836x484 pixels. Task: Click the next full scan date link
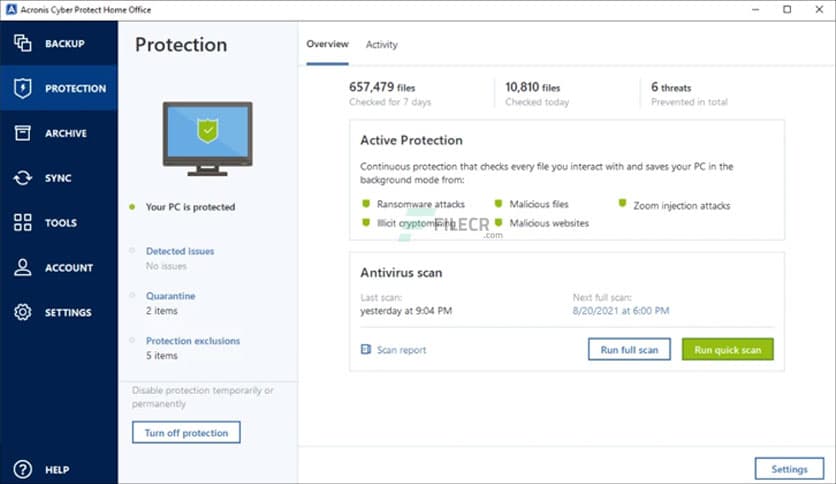(x=619, y=311)
